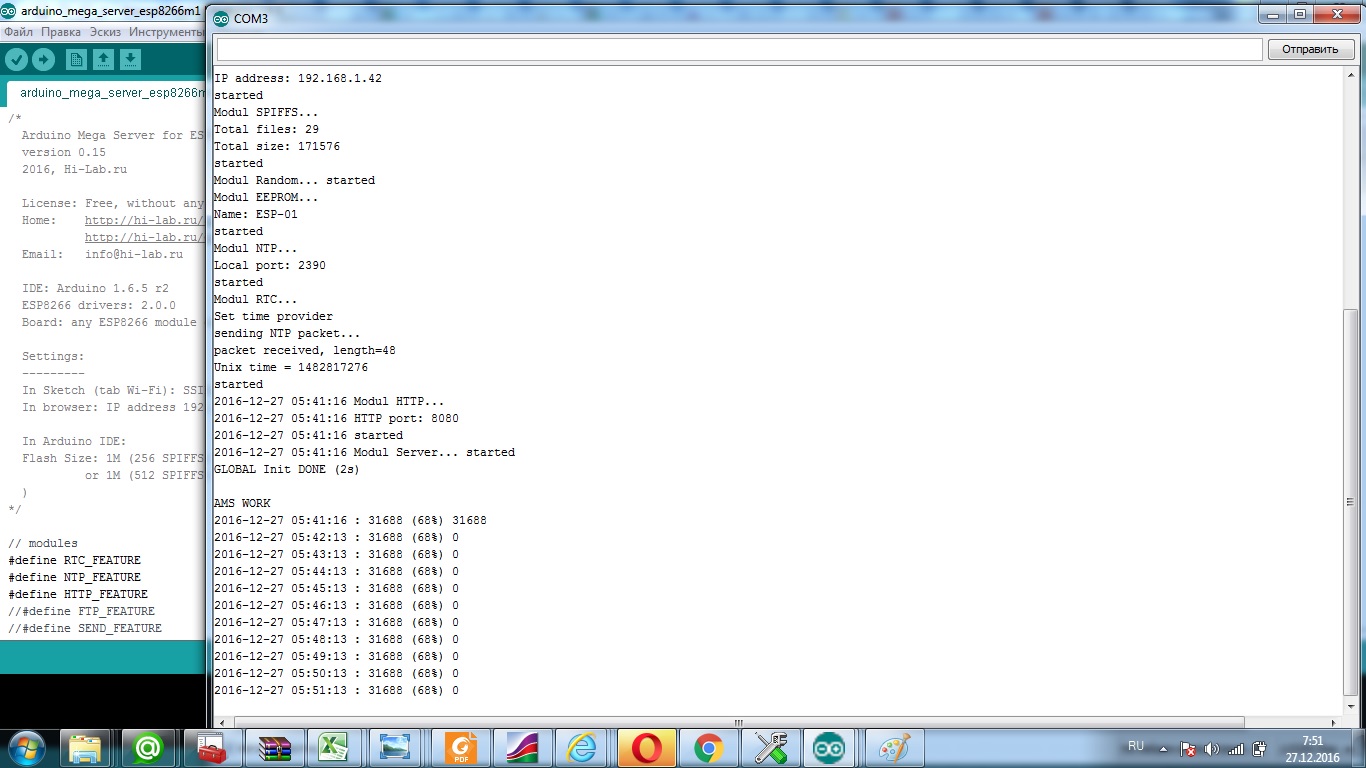Open Google Chrome from the taskbar

(x=709, y=748)
